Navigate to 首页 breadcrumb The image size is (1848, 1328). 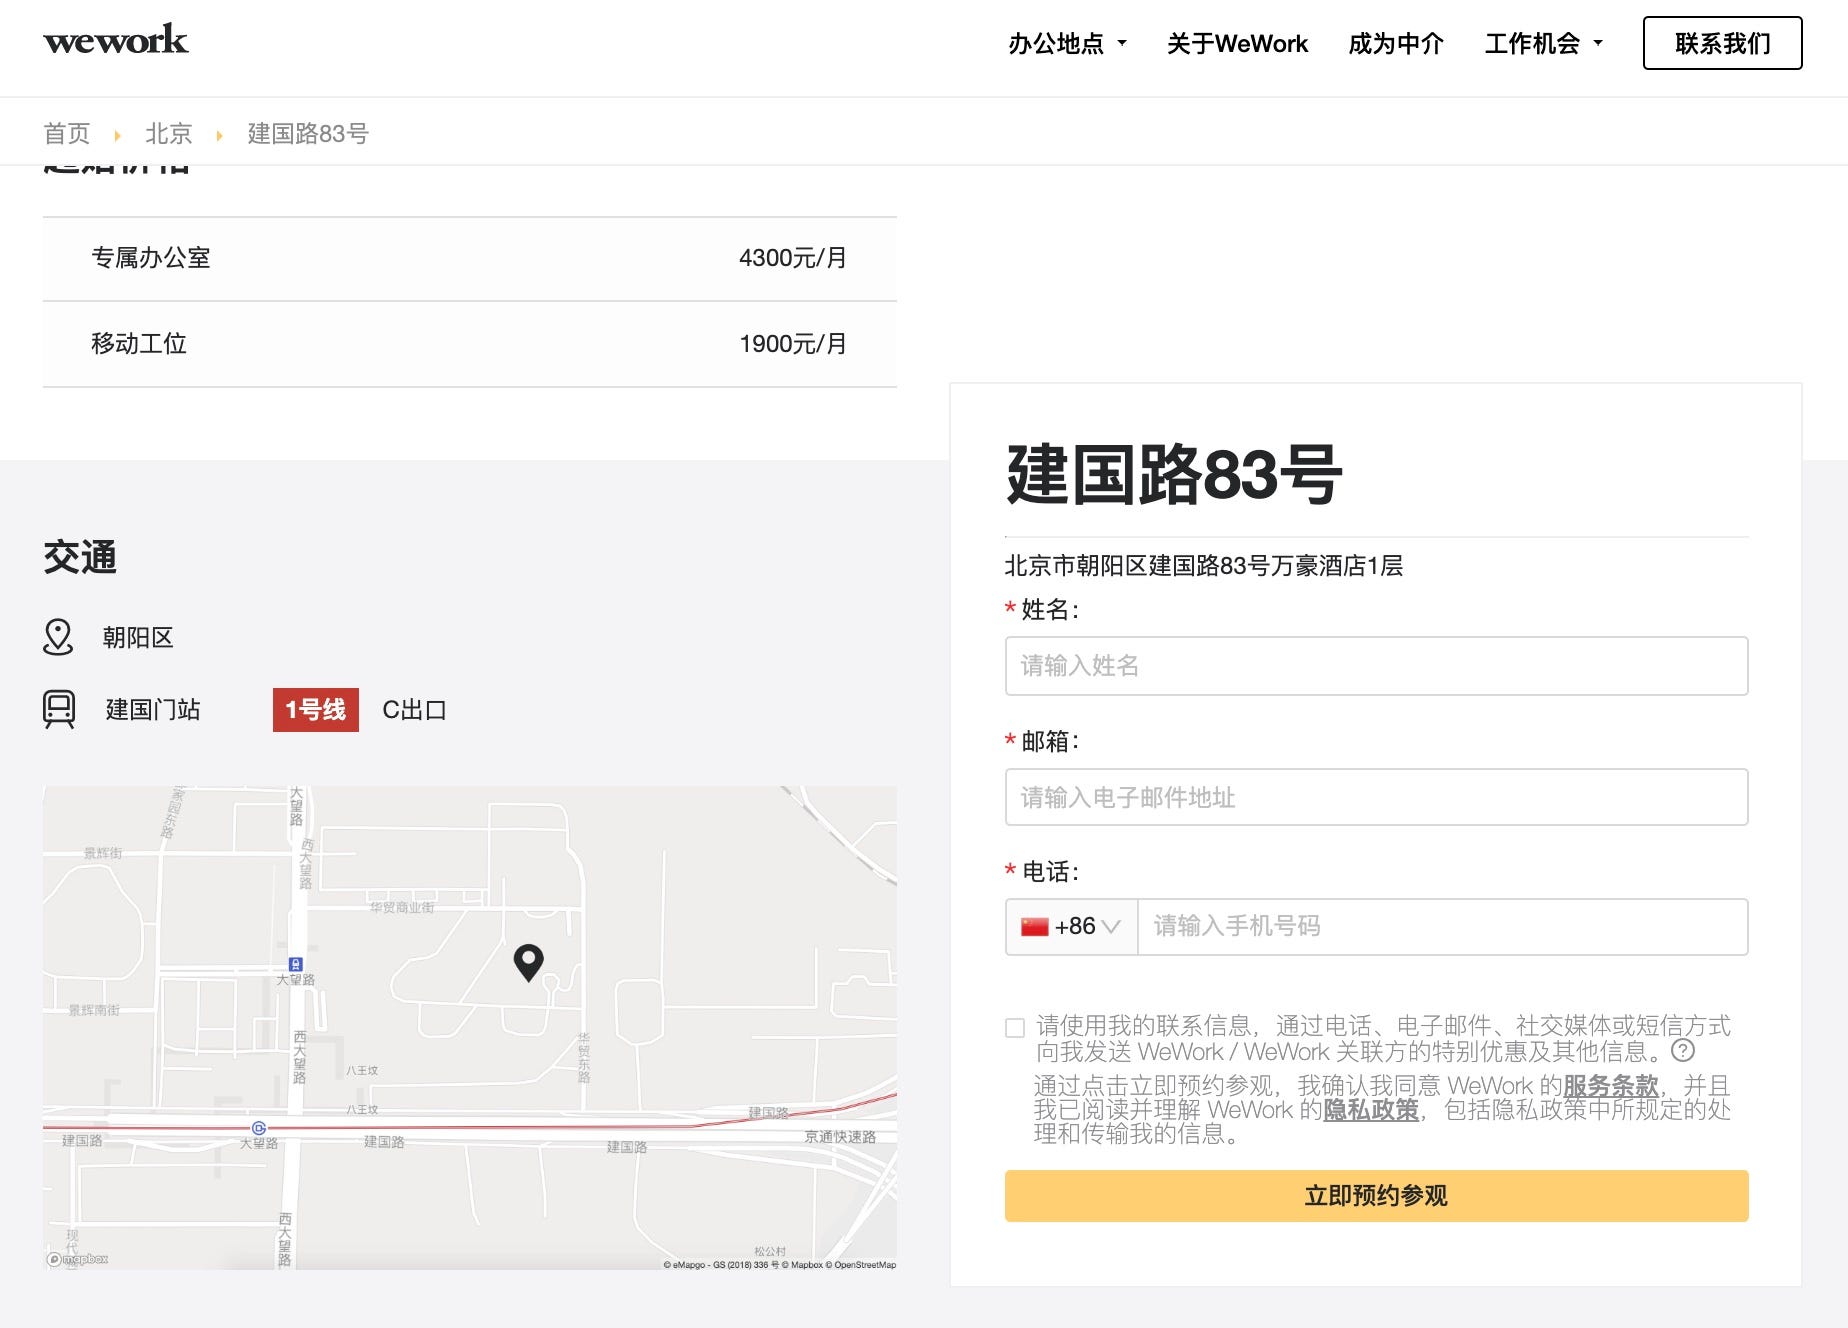coord(67,133)
